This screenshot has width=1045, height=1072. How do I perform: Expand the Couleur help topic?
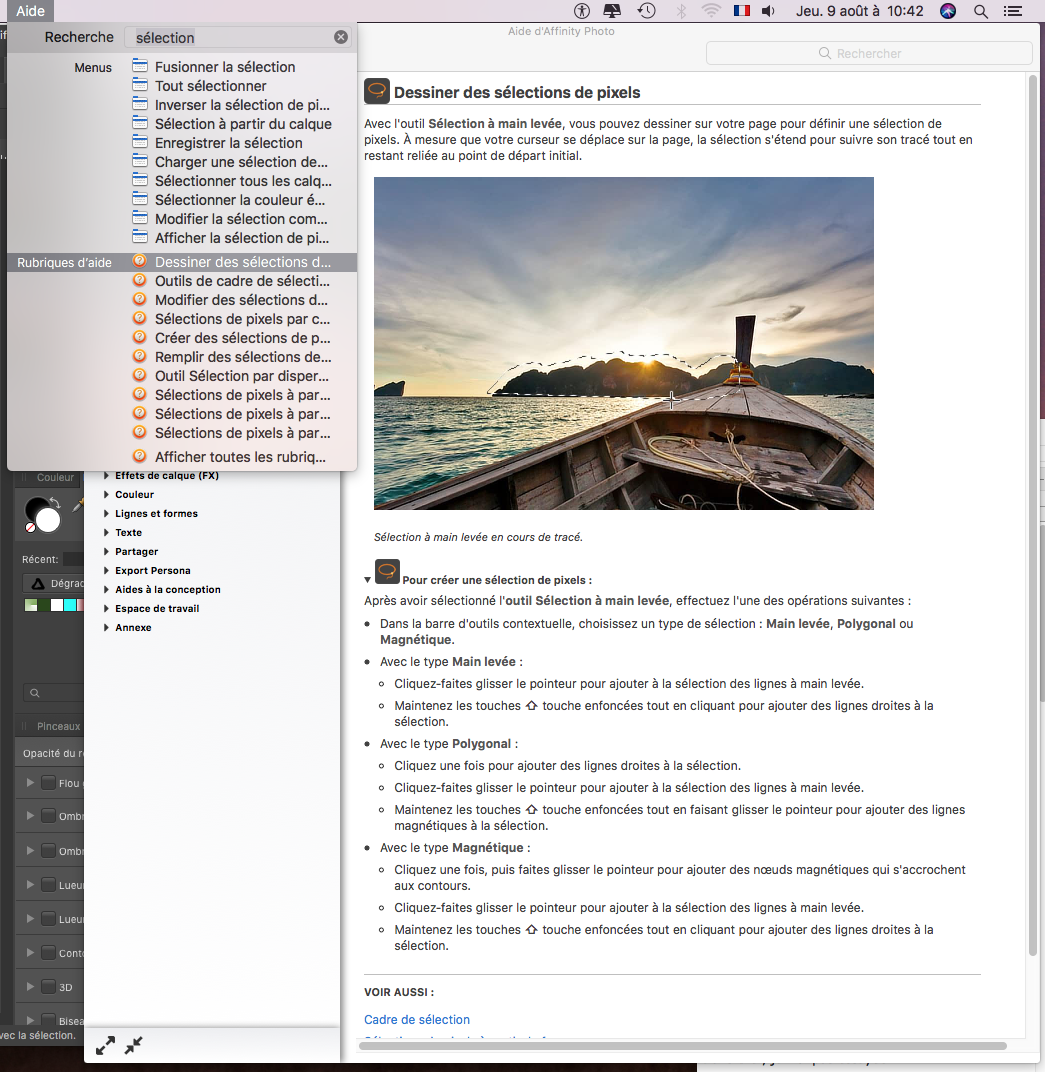[106, 494]
